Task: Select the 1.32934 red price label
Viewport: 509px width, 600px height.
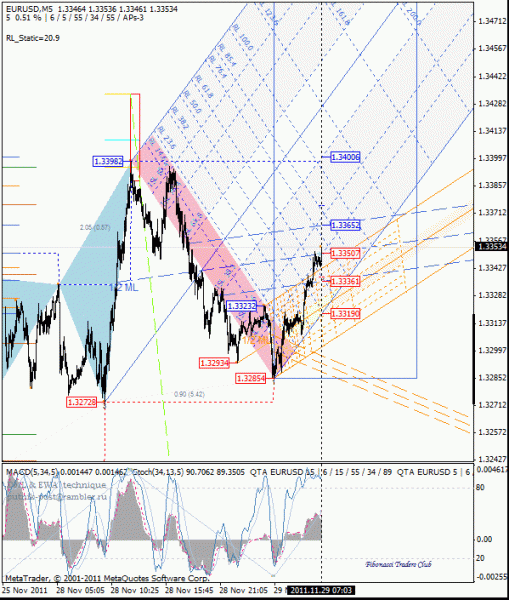Action: coord(214,363)
